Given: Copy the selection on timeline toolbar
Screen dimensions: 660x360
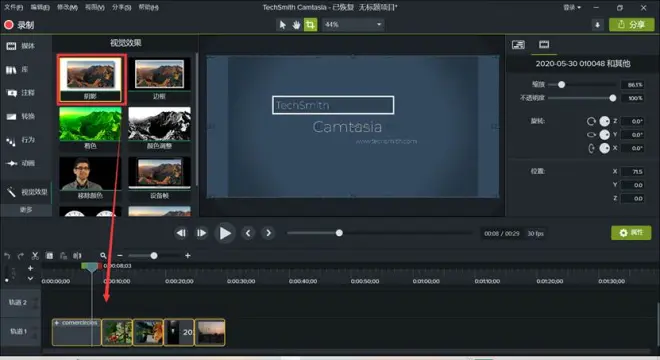Looking at the screenshot, I should (49, 256).
